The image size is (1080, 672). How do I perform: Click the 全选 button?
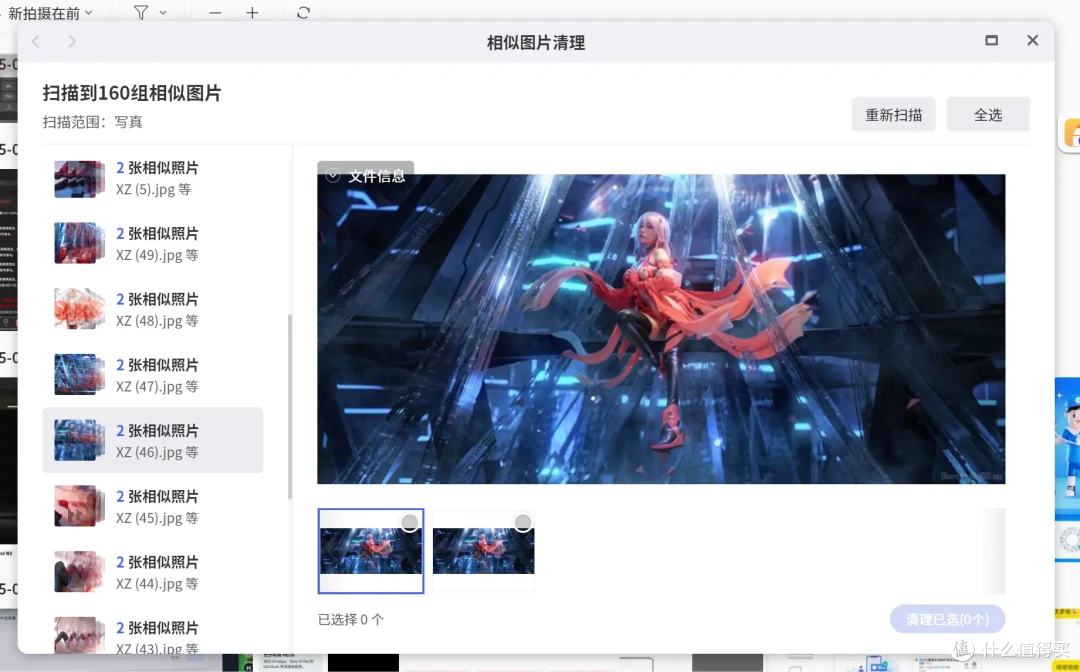988,114
